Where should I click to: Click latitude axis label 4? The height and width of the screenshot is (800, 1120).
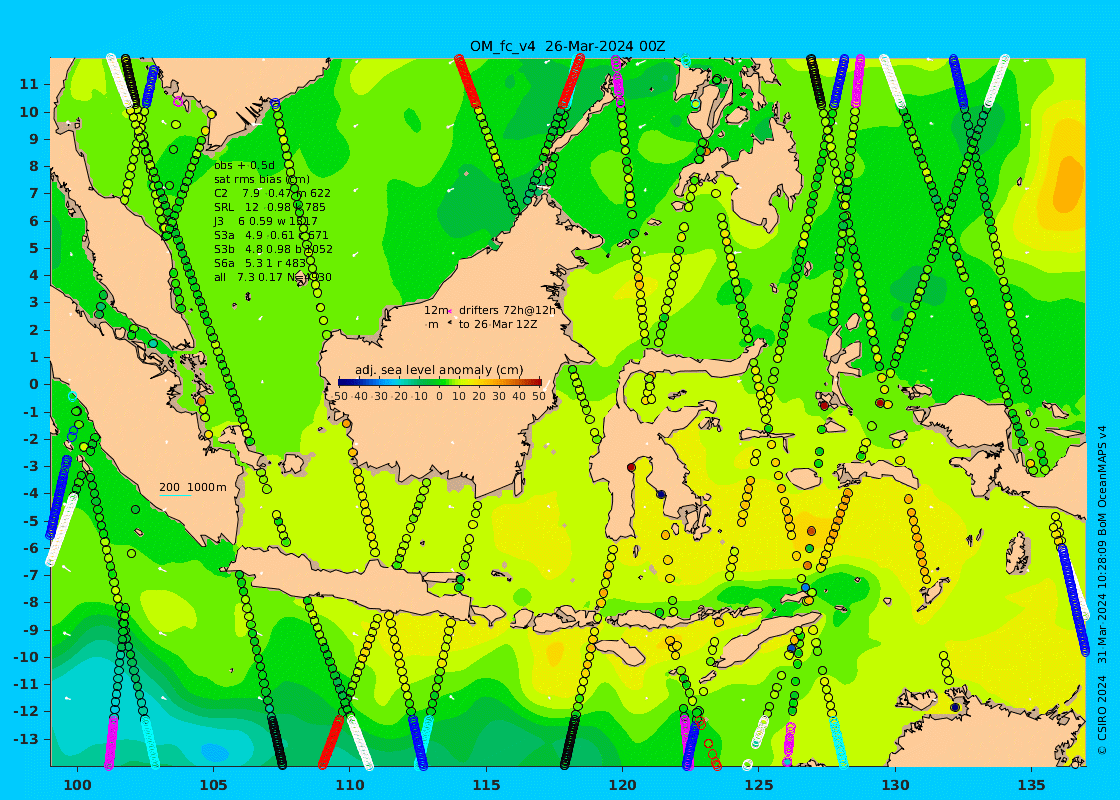(33, 275)
